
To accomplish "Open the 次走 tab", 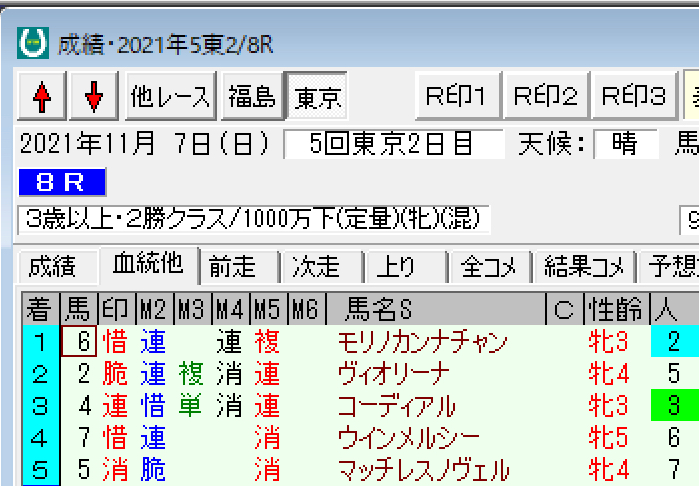I will click(323, 268).
